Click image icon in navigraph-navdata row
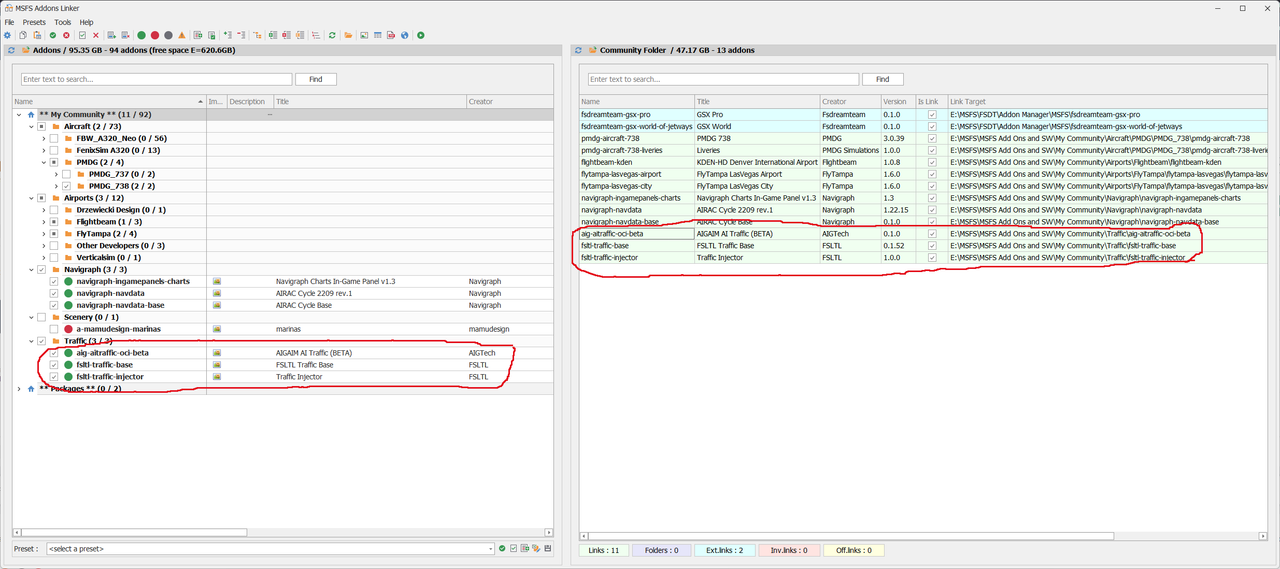The width and height of the screenshot is (1280, 569). [216, 293]
